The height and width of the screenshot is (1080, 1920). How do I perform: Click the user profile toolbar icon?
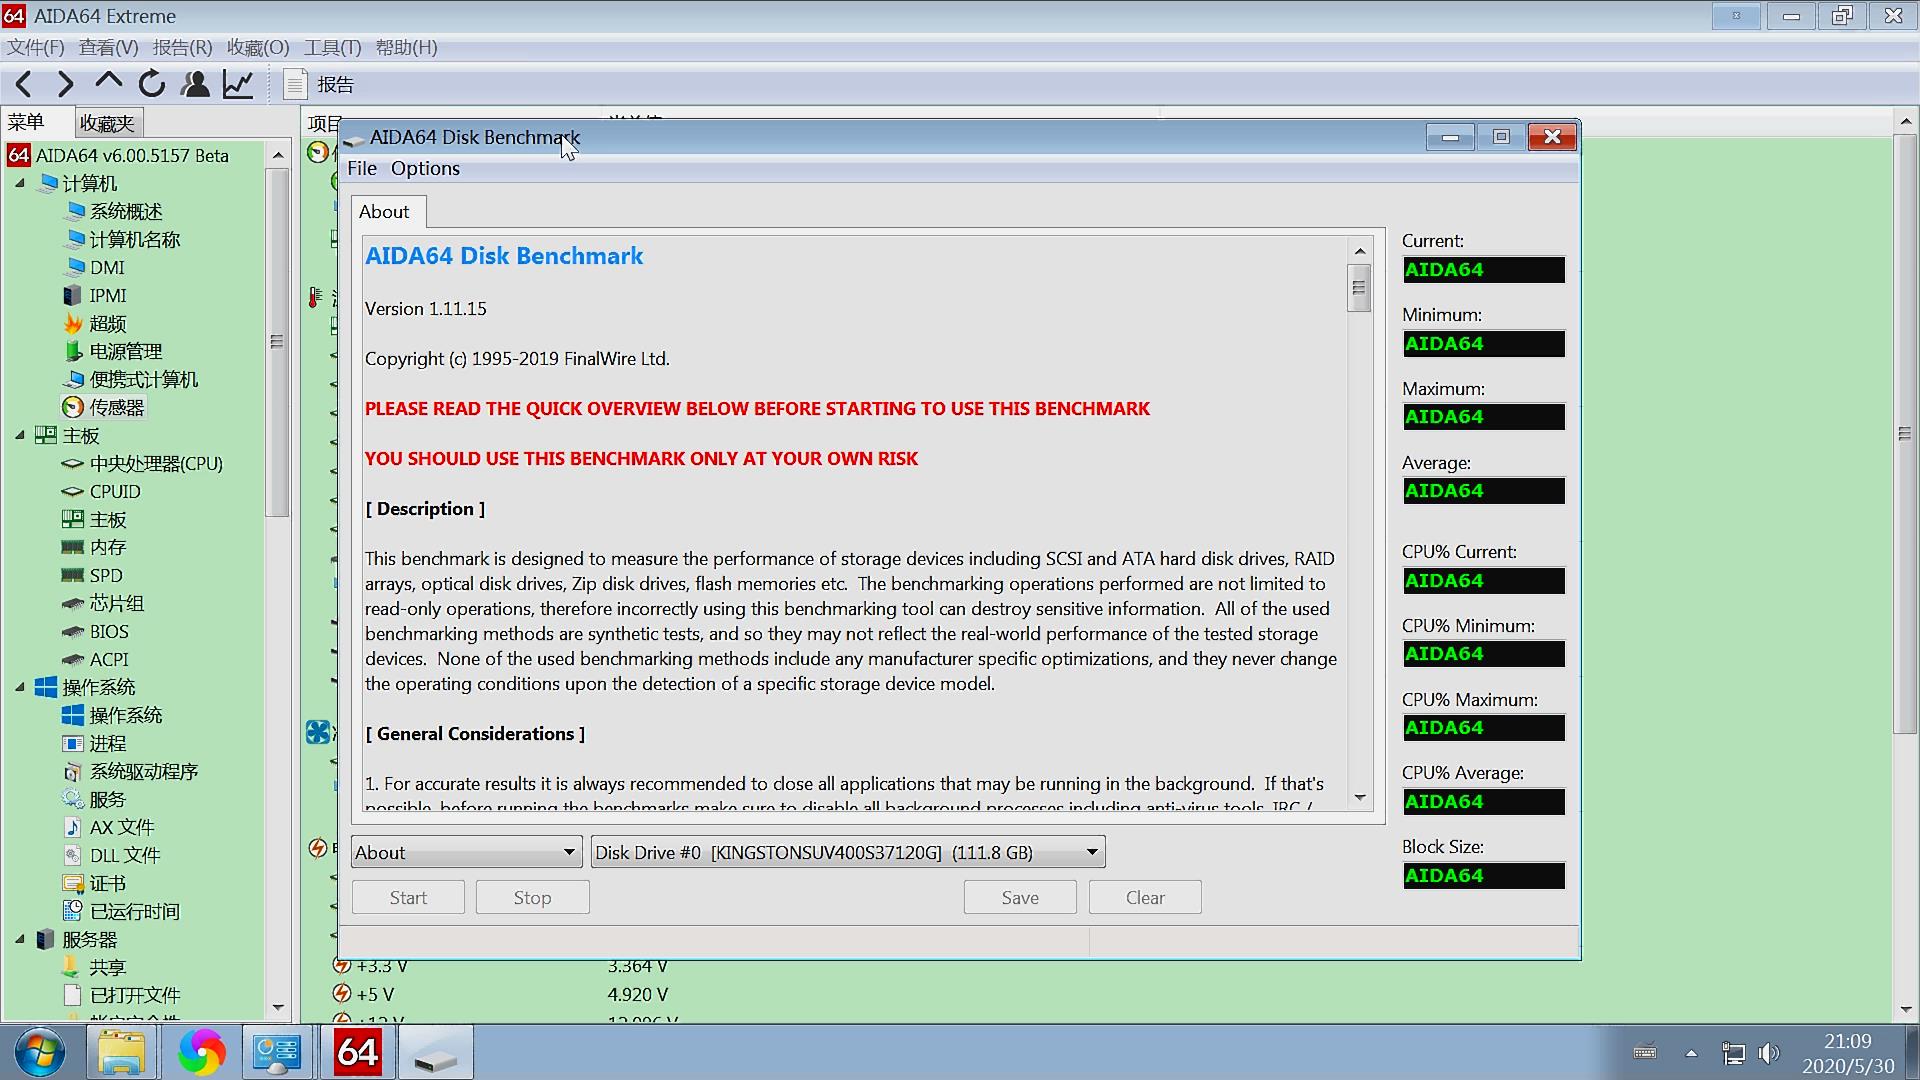[195, 85]
